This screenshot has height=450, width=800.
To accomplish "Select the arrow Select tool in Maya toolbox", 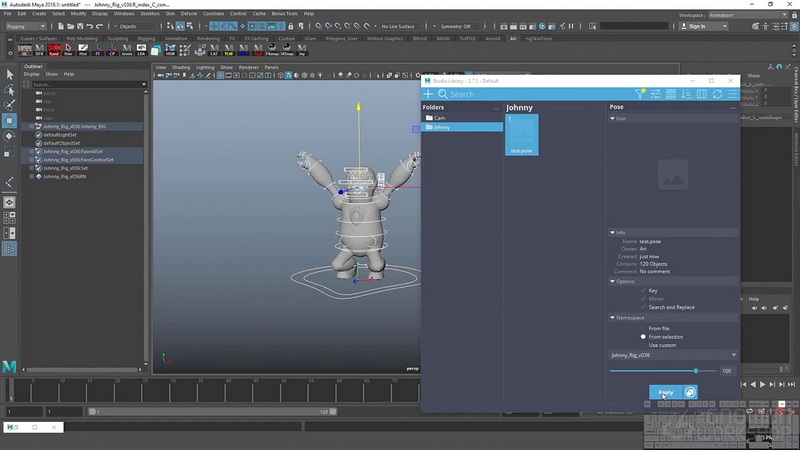I will point(9,74).
